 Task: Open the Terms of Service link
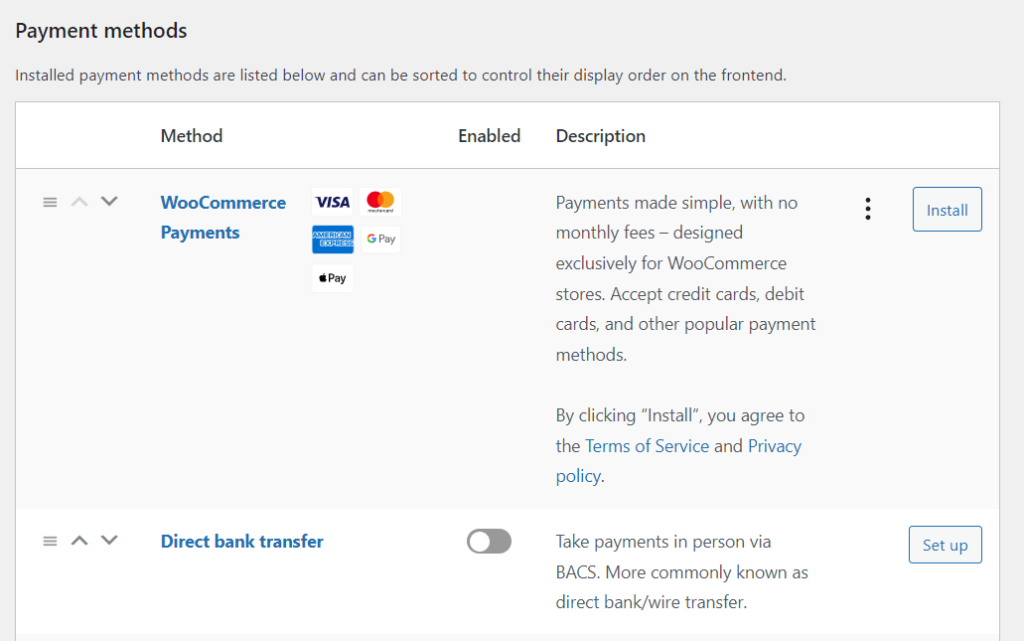click(x=647, y=446)
